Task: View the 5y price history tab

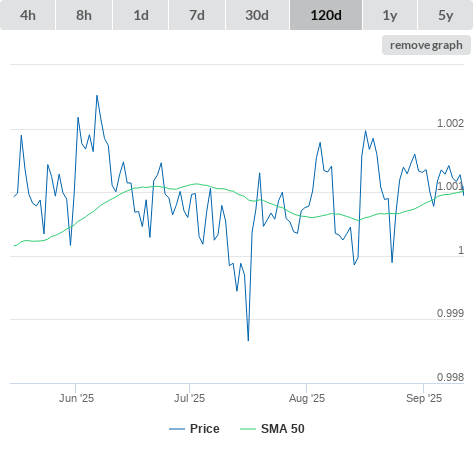Action: (446, 15)
